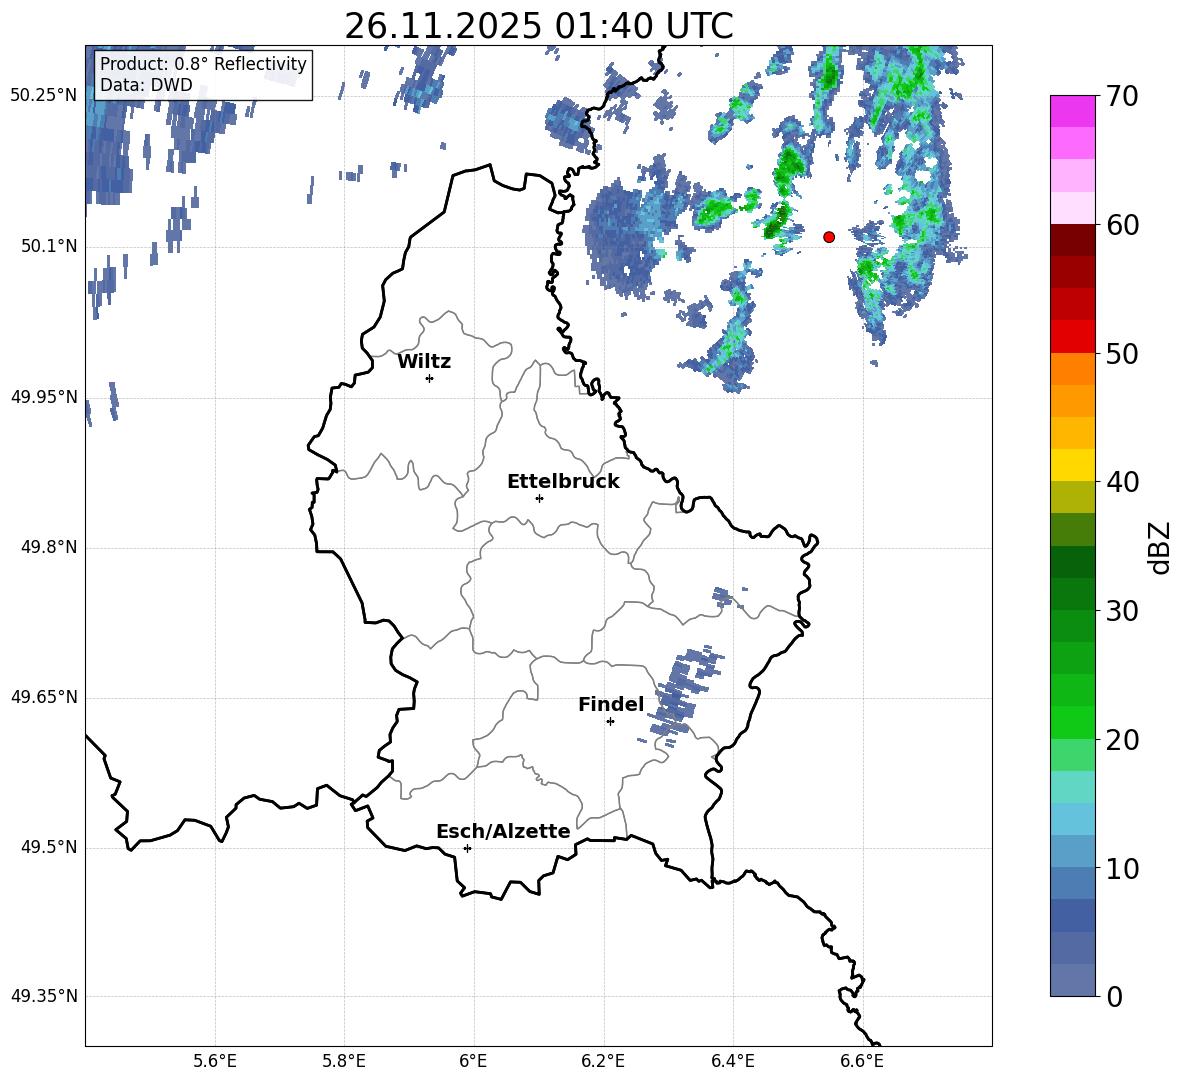Click the 'Product: 0.8° Reflectivity' legend text

pyautogui.click(x=203, y=63)
